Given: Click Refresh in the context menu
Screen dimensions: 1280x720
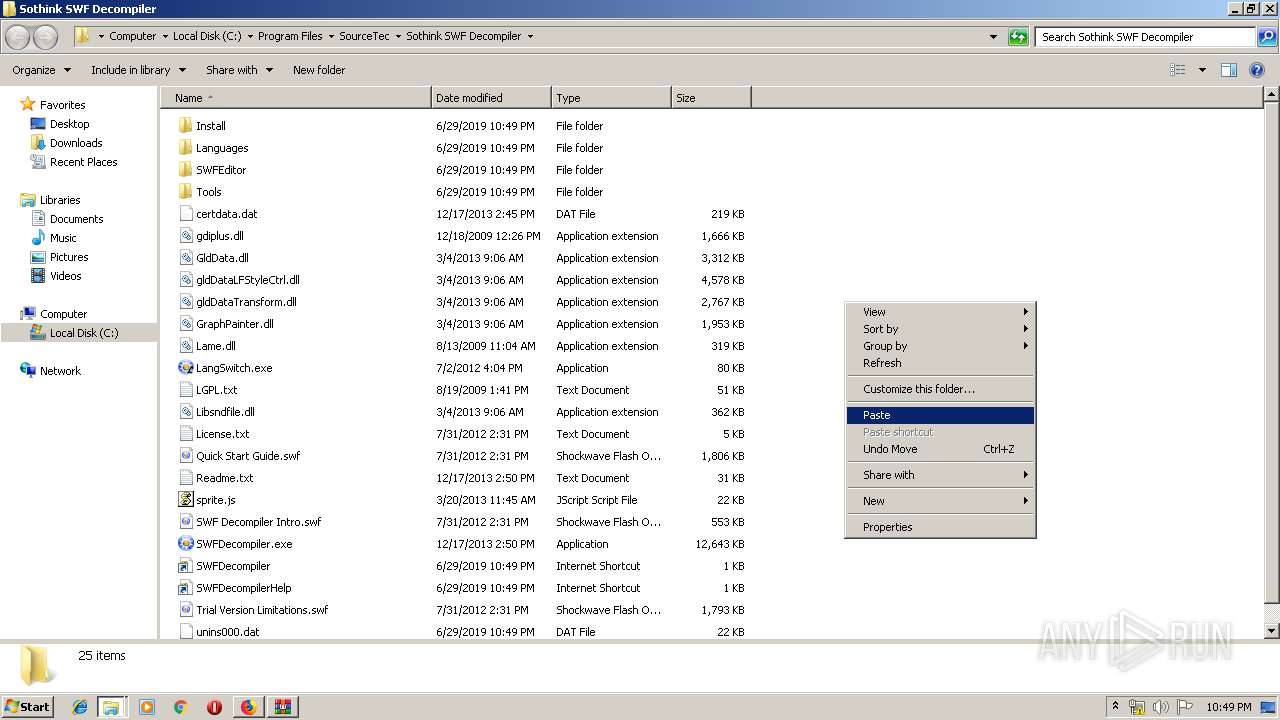Looking at the screenshot, I should [x=940, y=363].
